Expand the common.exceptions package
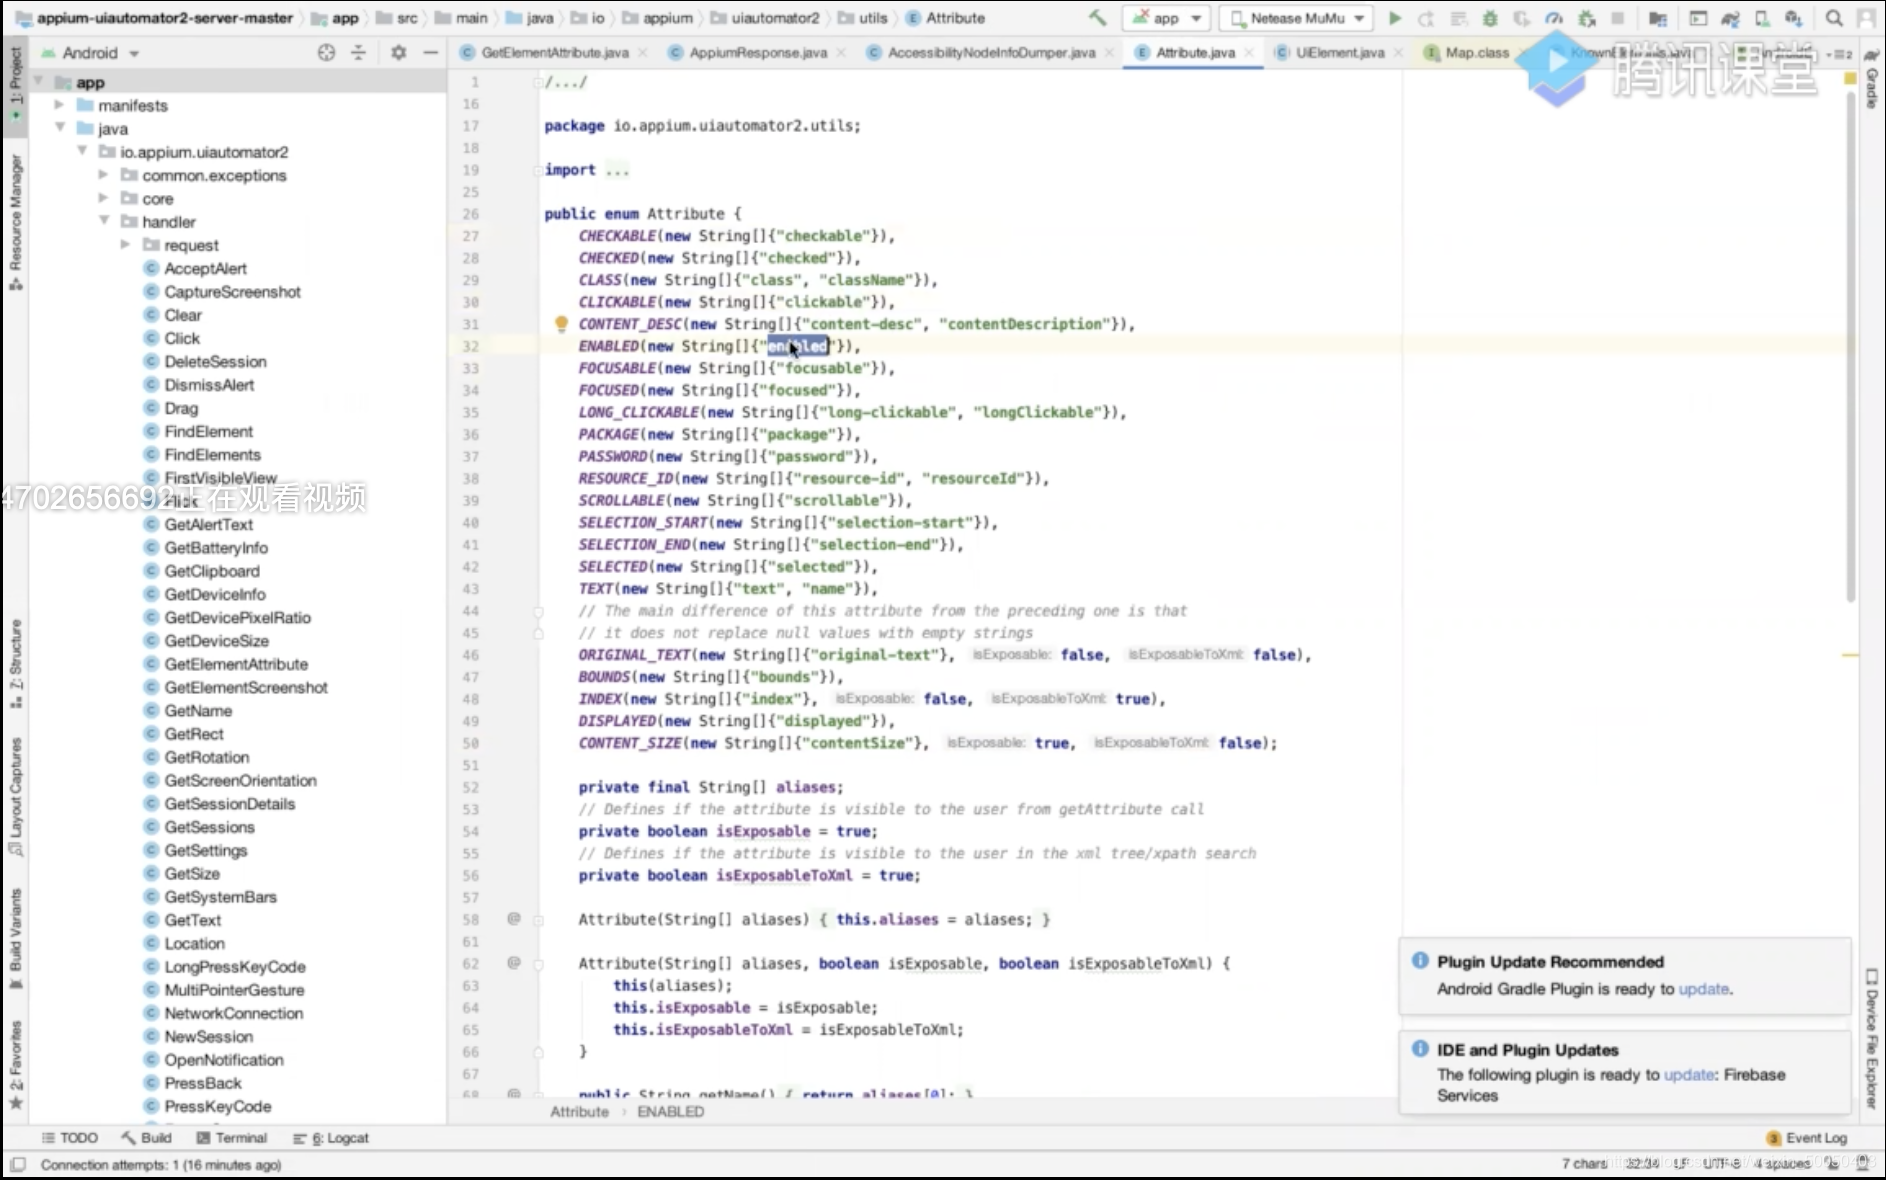 [103, 175]
